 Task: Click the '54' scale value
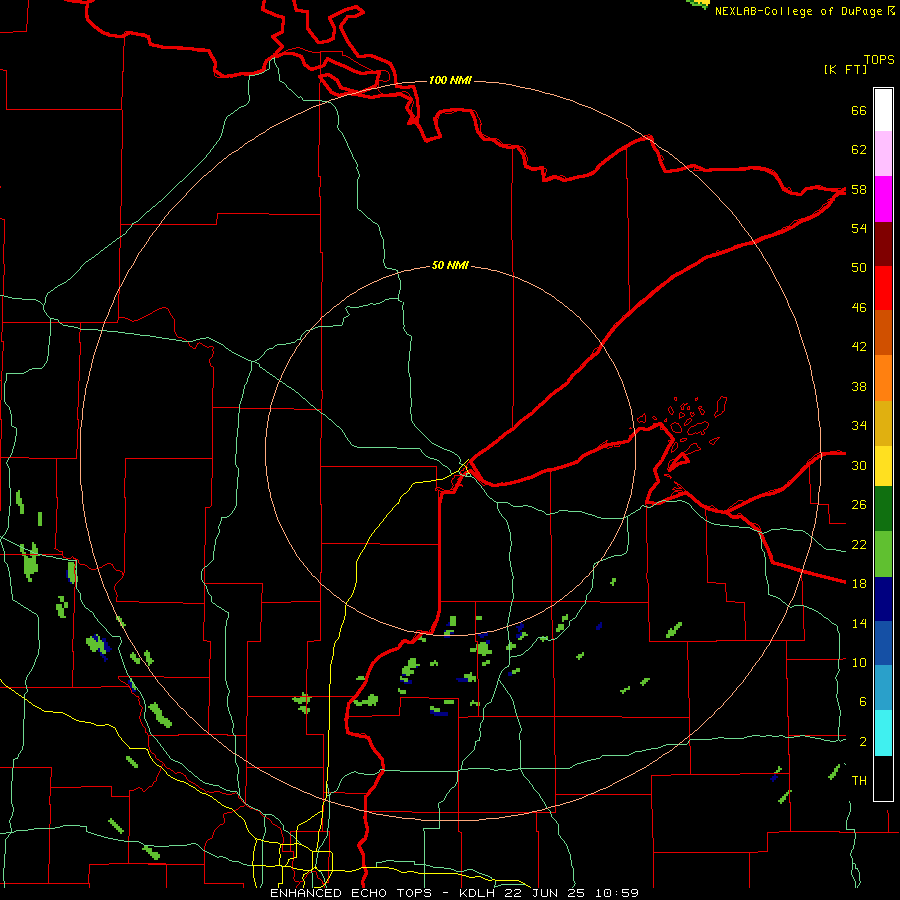859,228
